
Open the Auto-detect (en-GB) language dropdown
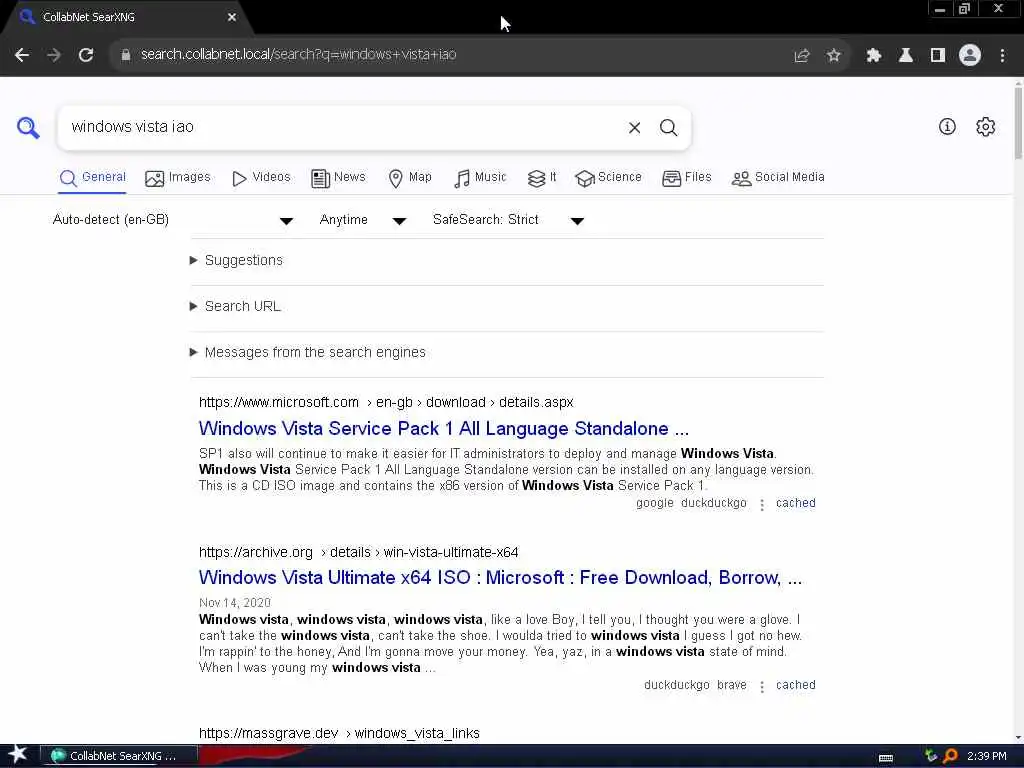(x=173, y=220)
